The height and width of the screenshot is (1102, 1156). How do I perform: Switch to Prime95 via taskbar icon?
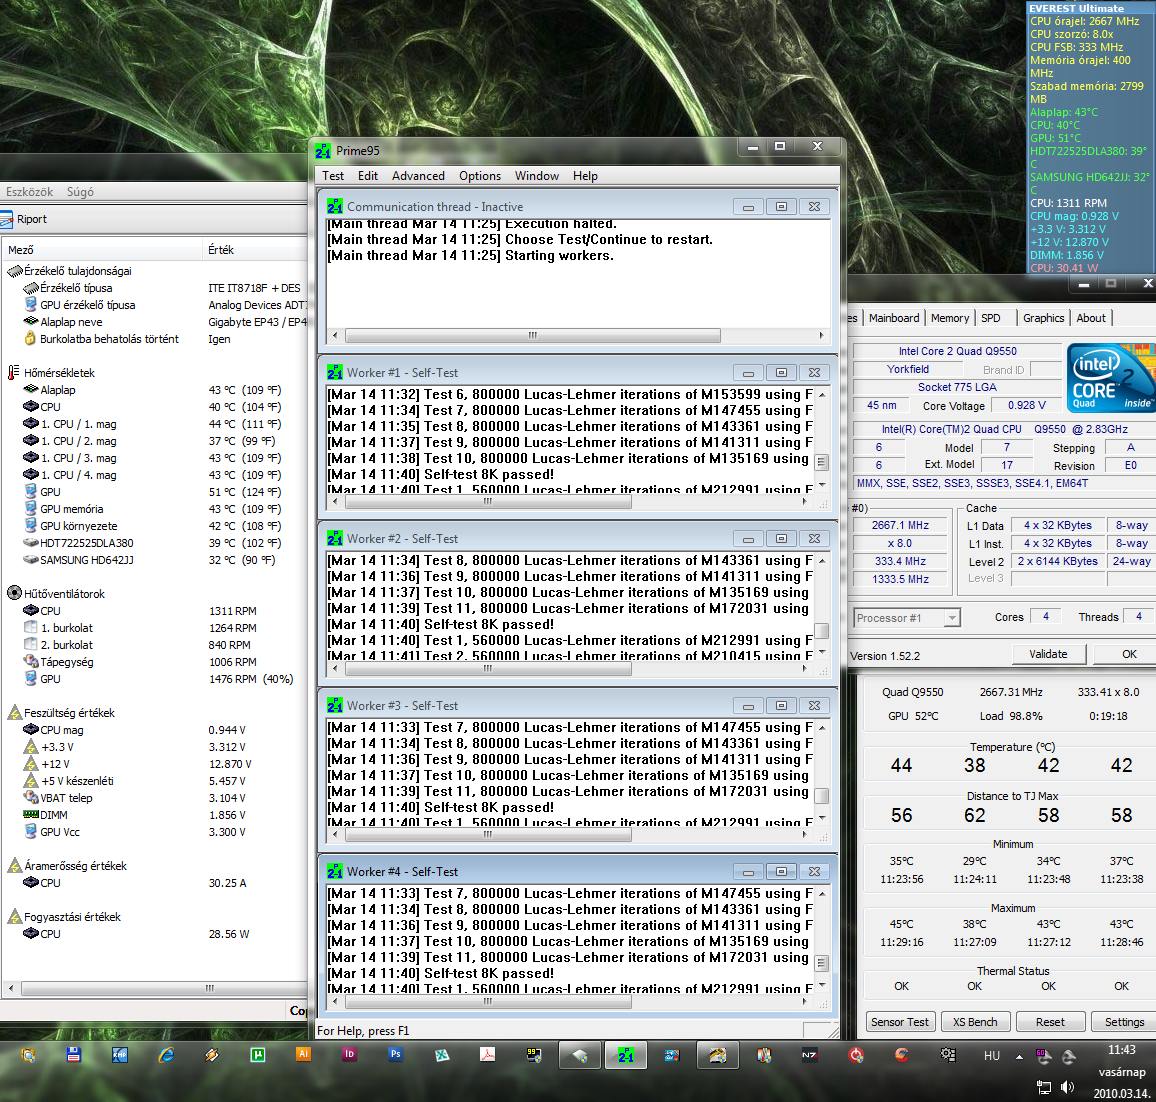pyautogui.click(x=626, y=1056)
